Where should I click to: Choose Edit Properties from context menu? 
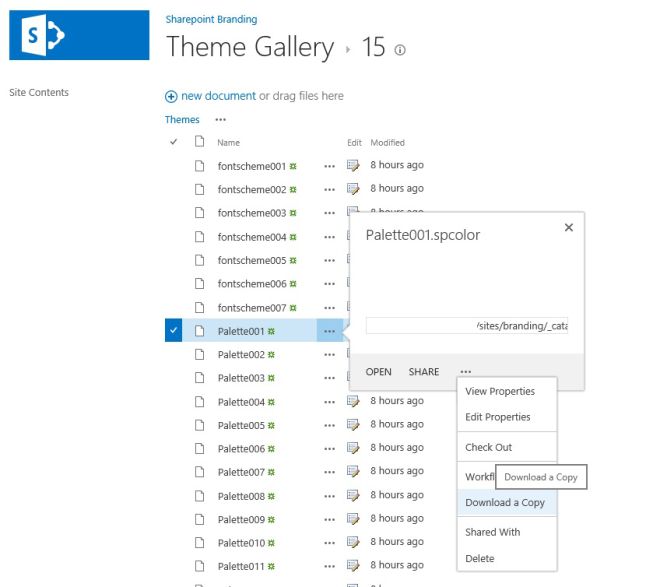pyautogui.click(x=498, y=417)
